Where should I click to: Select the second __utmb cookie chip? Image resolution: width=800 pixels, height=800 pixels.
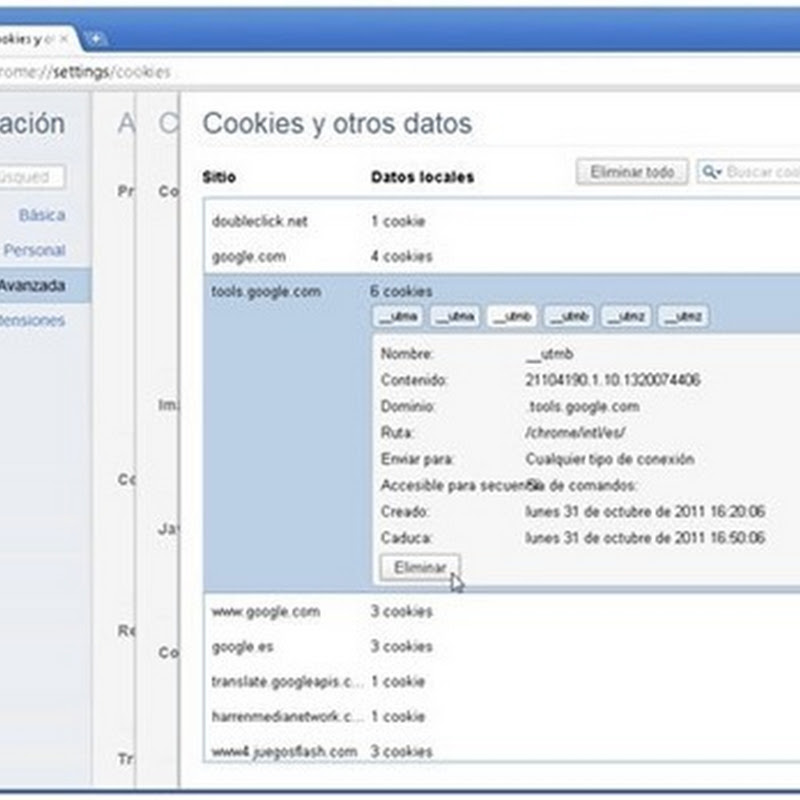(x=569, y=317)
